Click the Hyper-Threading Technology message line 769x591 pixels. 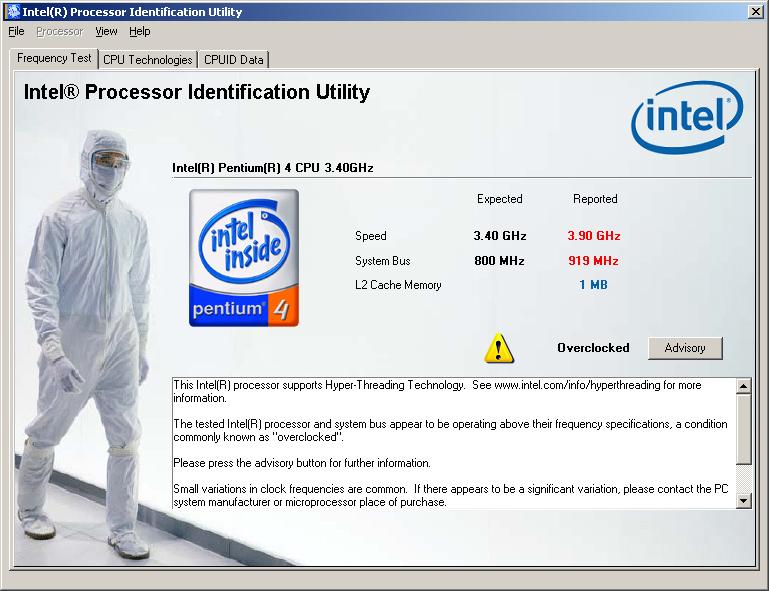tap(437, 391)
